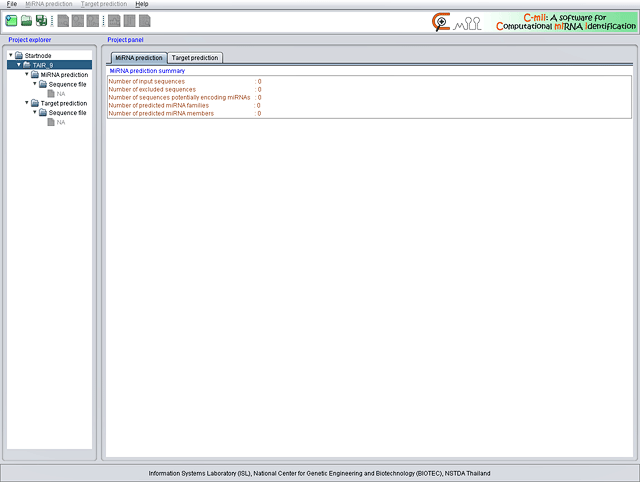640x482 pixels.
Task: Switch to the Target prediction tab
Action: coord(195,58)
